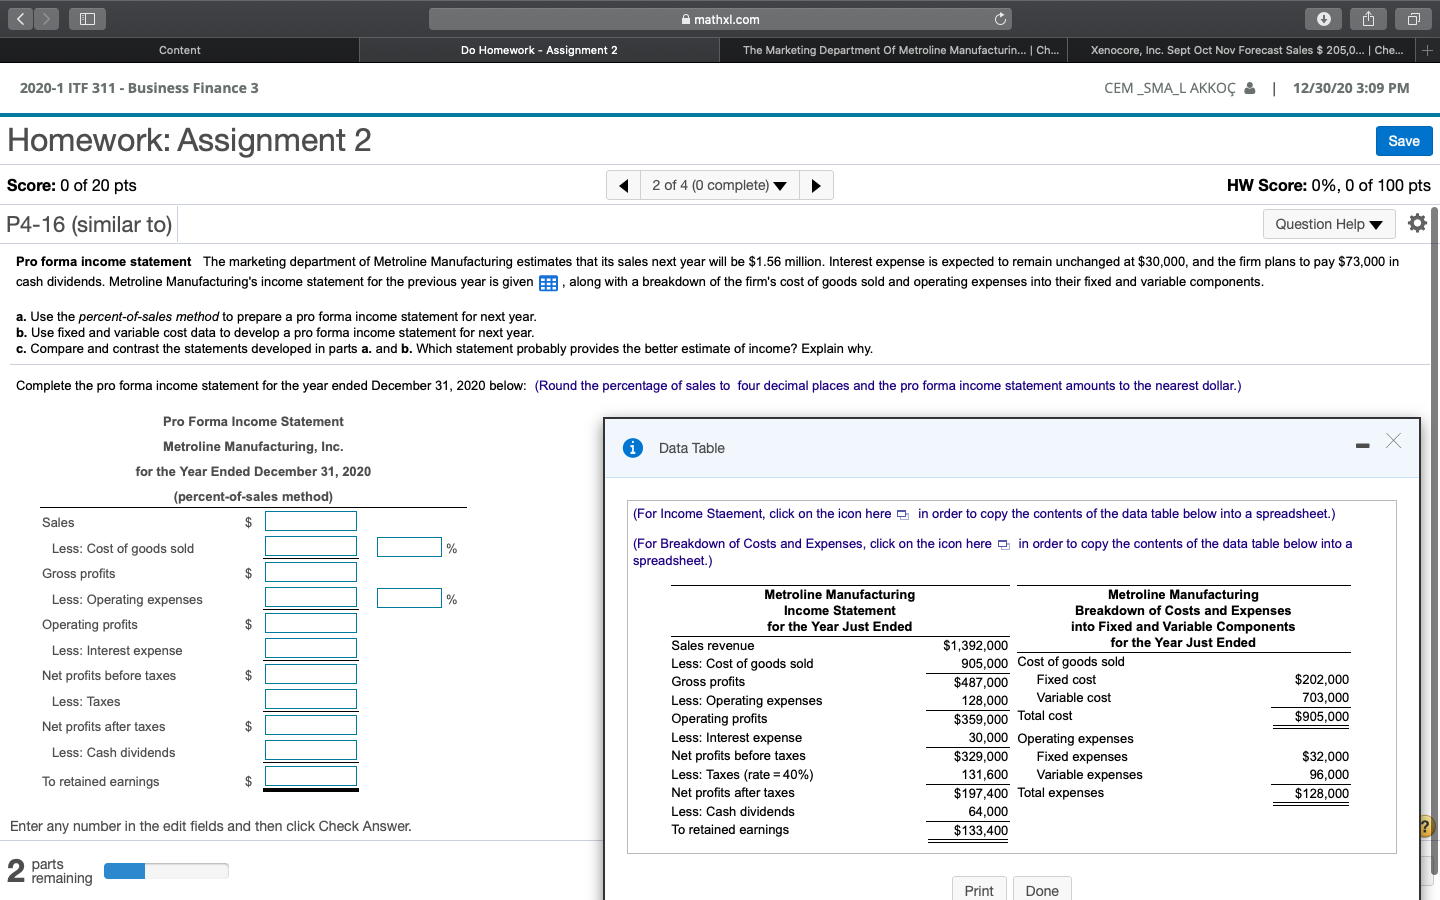Click the 96,000 variable expenses value
Image resolution: width=1440 pixels, height=900 pixels.
pyautogui.click(x=1329, y=775)
